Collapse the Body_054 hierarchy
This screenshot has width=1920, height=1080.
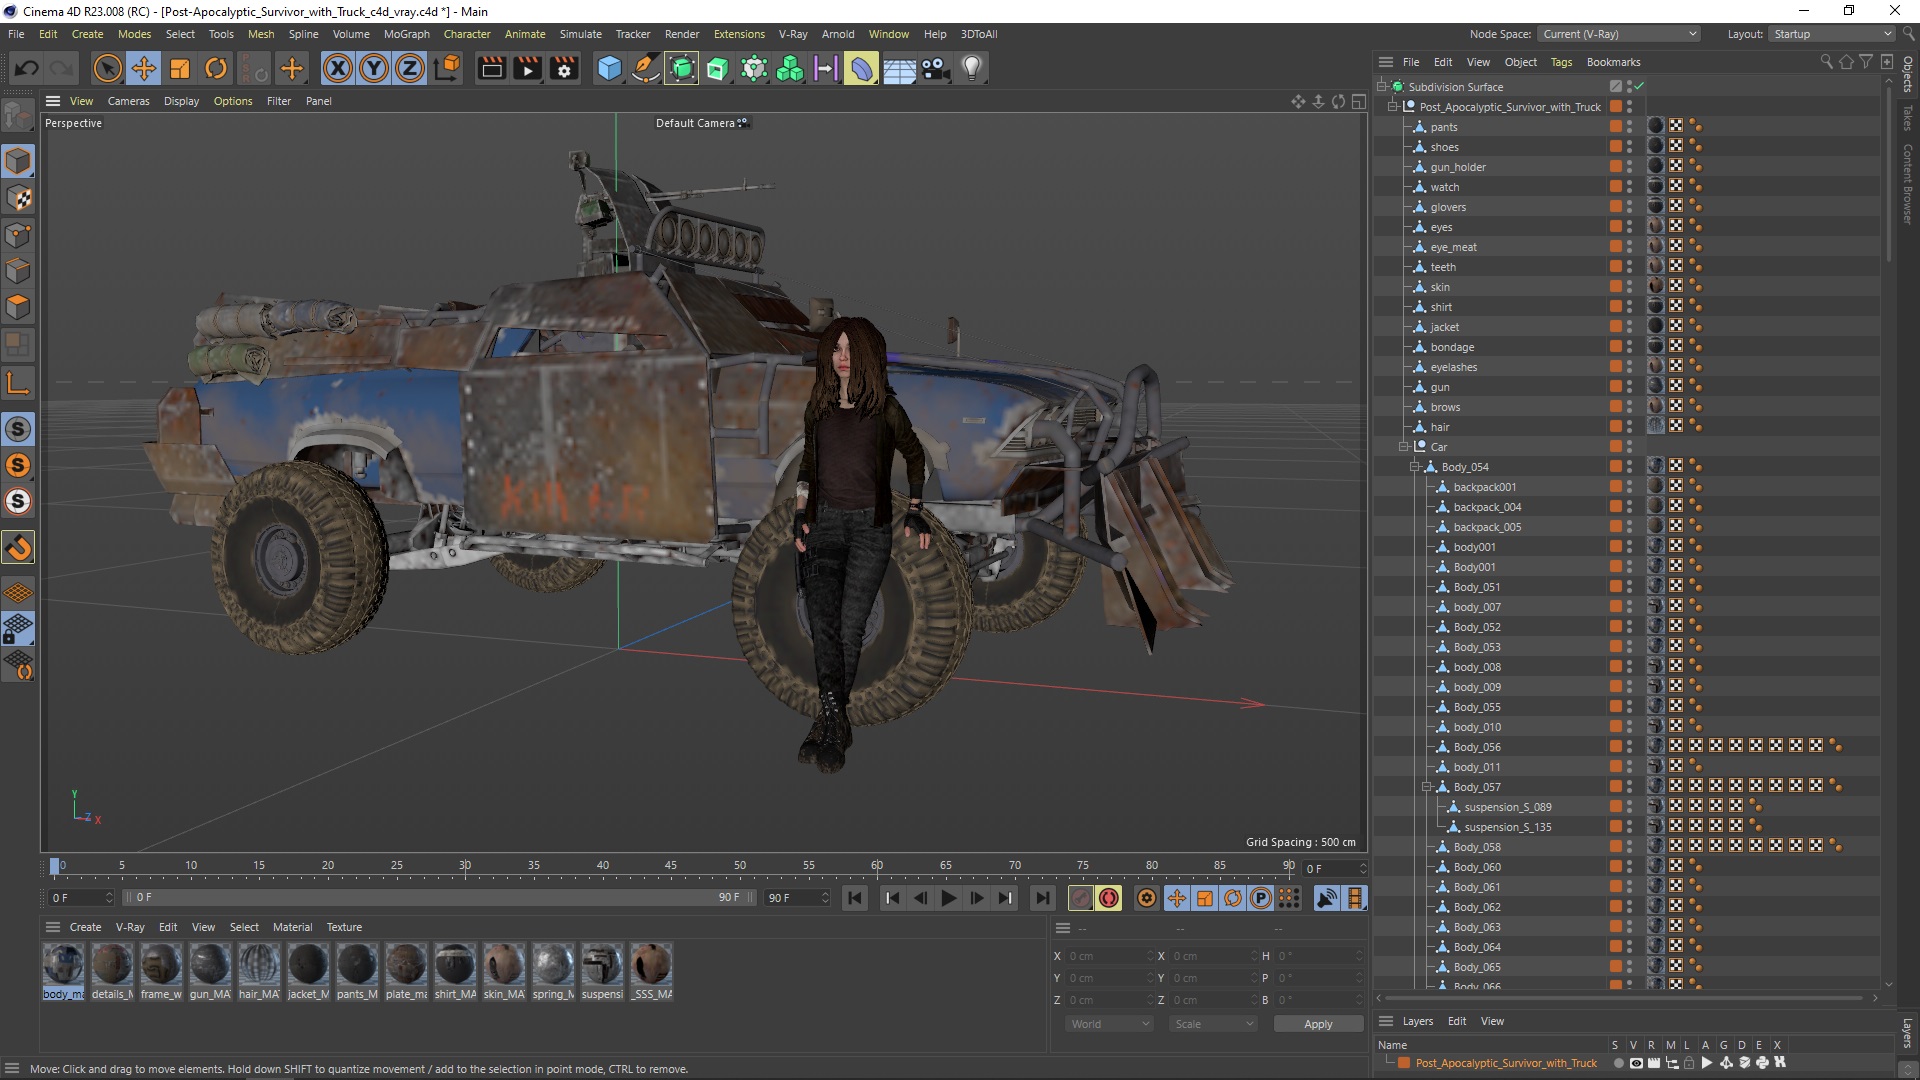pyautogui.click(x=1415, y=467)
